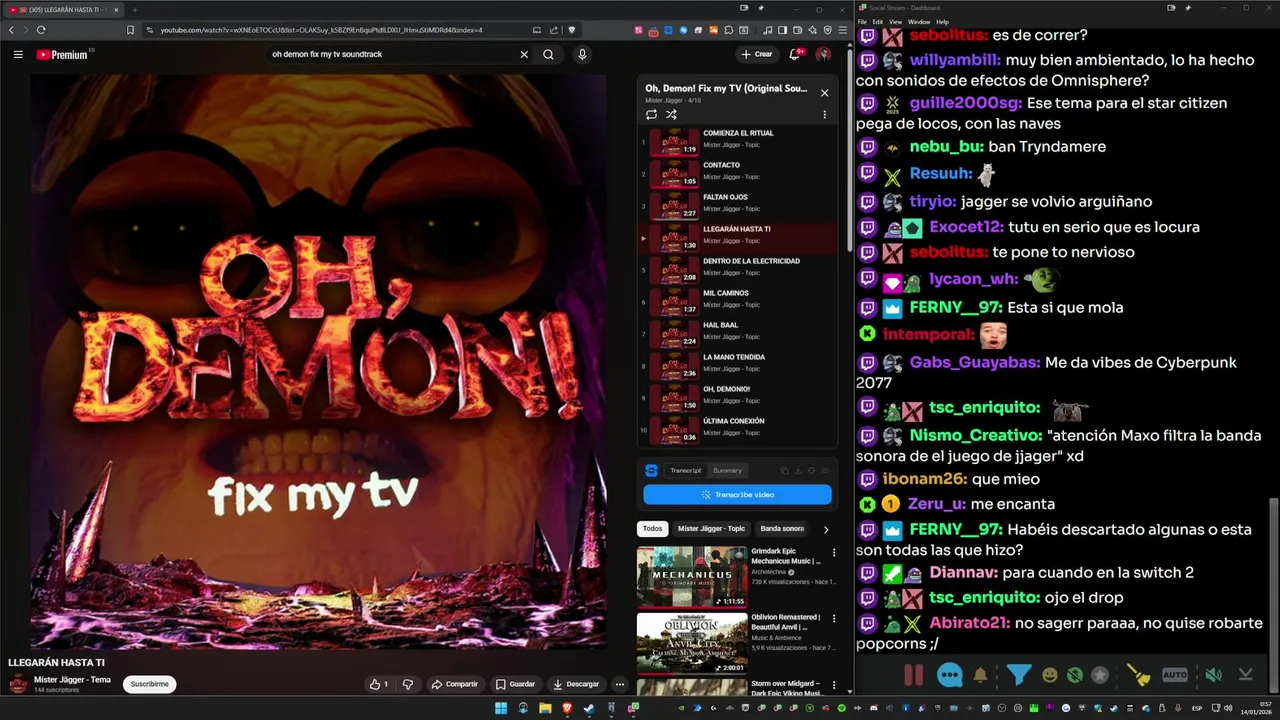The height and width of the screenshot is (720, 1280).
Task: Bookmark this page in the browser
Action: tap(130, 30)
